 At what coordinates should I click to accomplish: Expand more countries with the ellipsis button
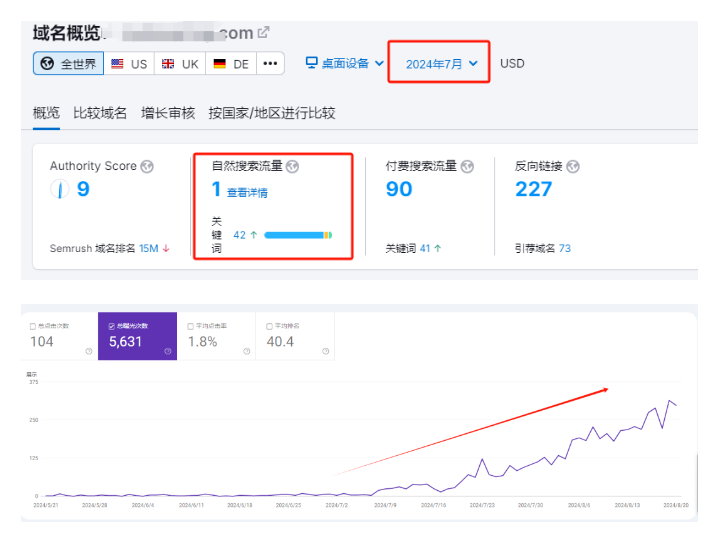(270, 63)
